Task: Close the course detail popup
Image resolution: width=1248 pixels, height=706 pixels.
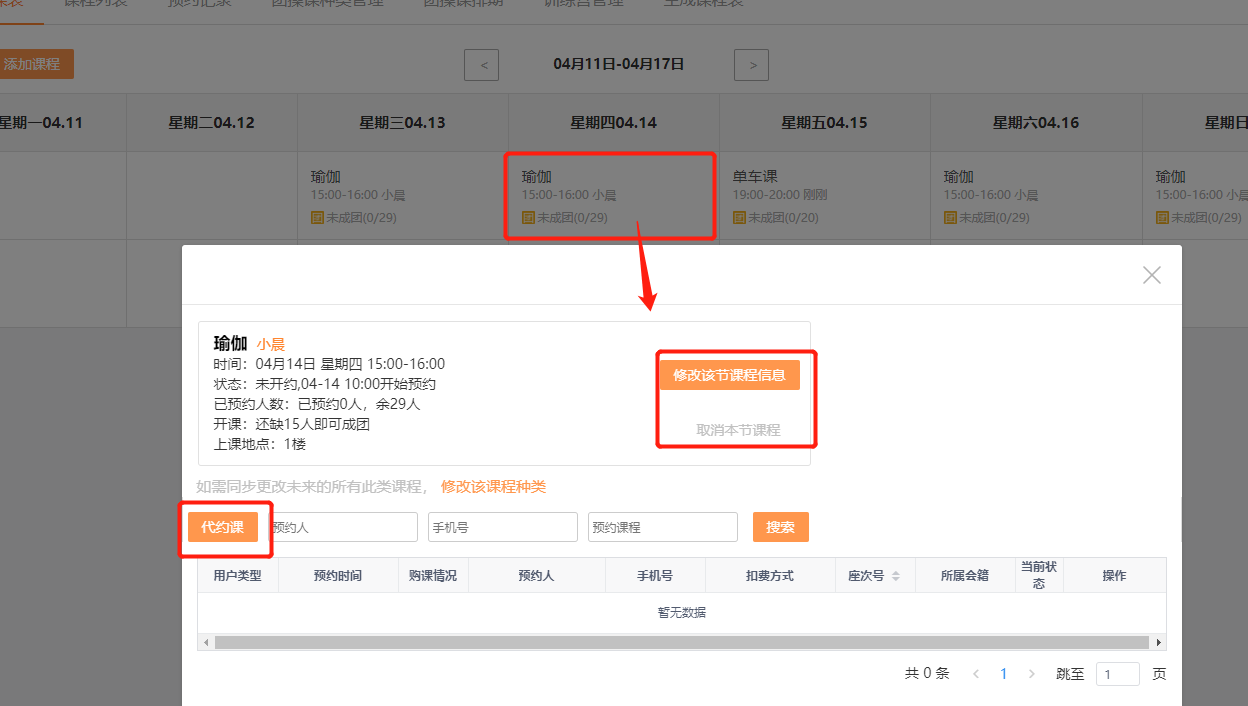Action: pos(1152,275)
